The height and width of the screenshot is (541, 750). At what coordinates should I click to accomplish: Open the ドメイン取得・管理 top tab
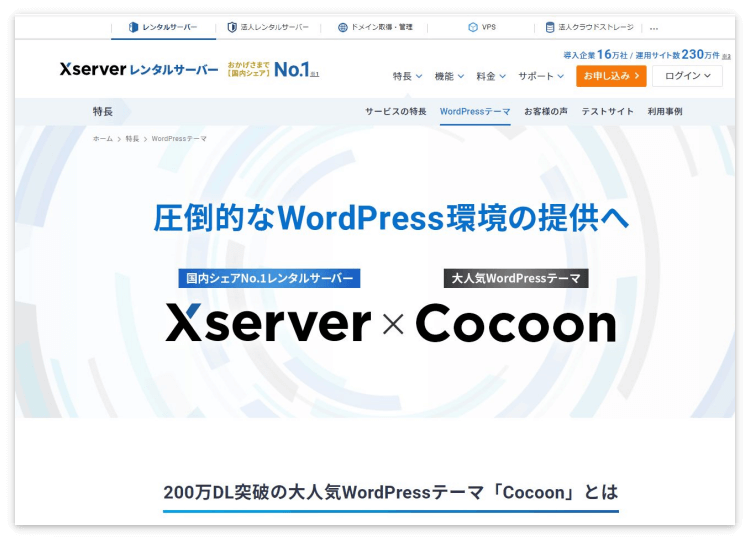click(x=375, y=27)
